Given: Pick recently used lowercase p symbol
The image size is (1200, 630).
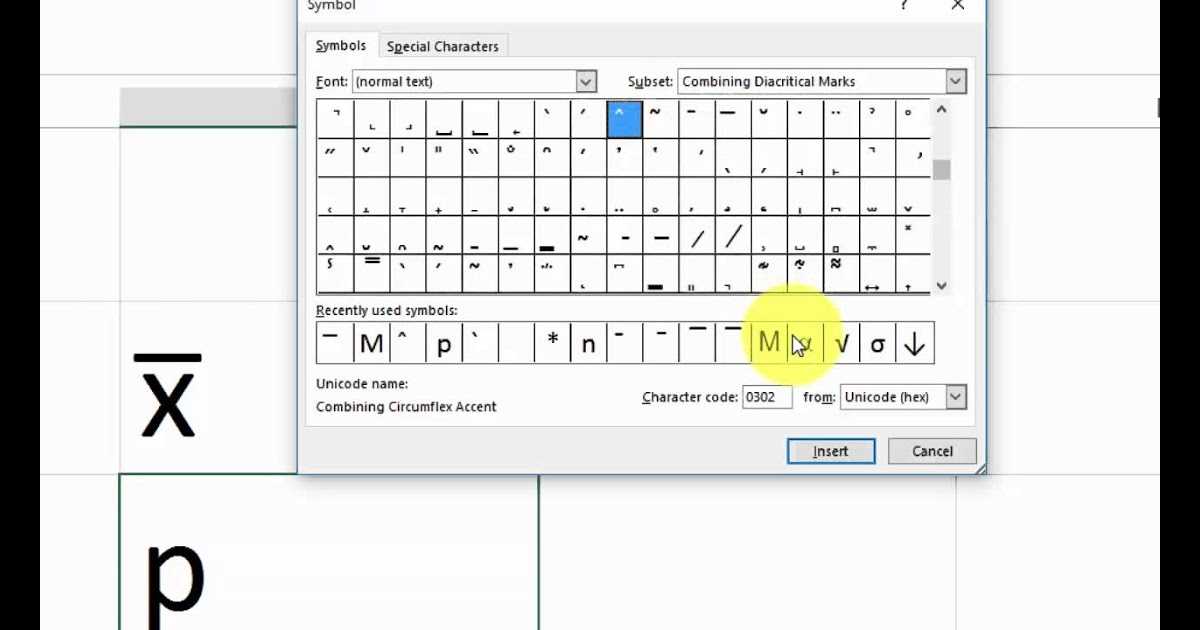Looking at the screenshot, I should pos(443,343).
